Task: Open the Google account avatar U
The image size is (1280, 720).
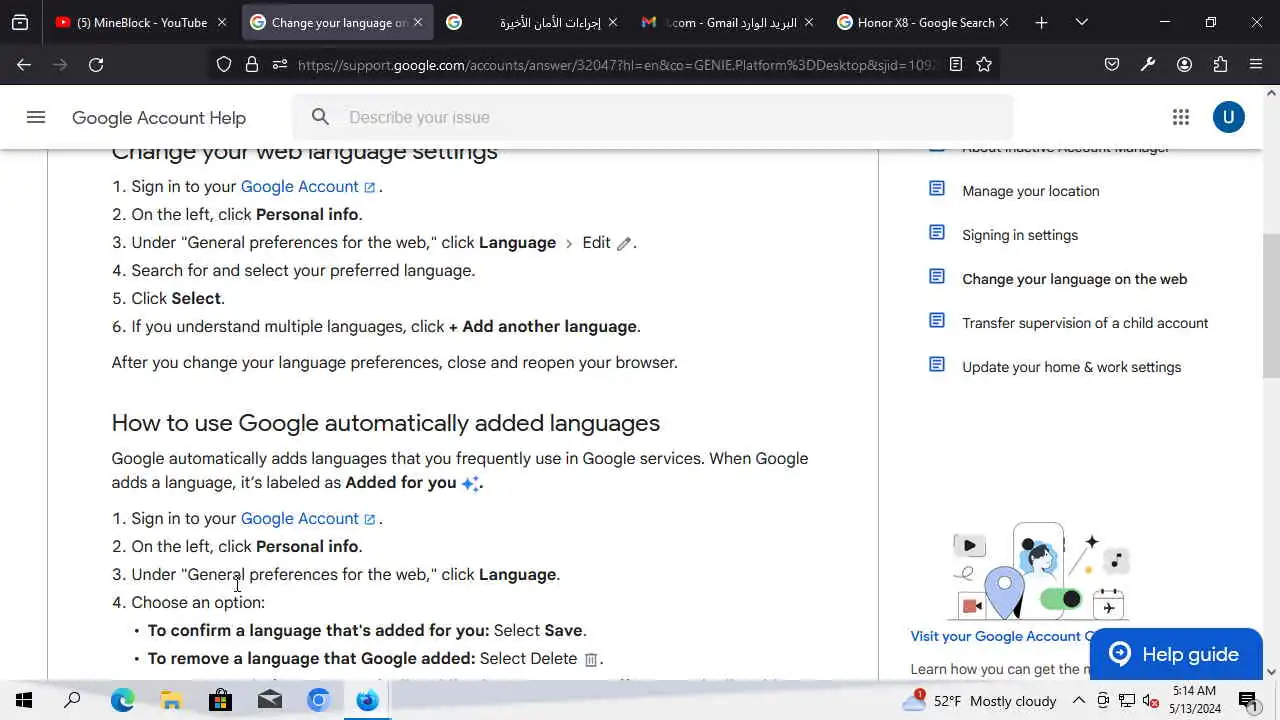Action: (x=1228, y=117)
